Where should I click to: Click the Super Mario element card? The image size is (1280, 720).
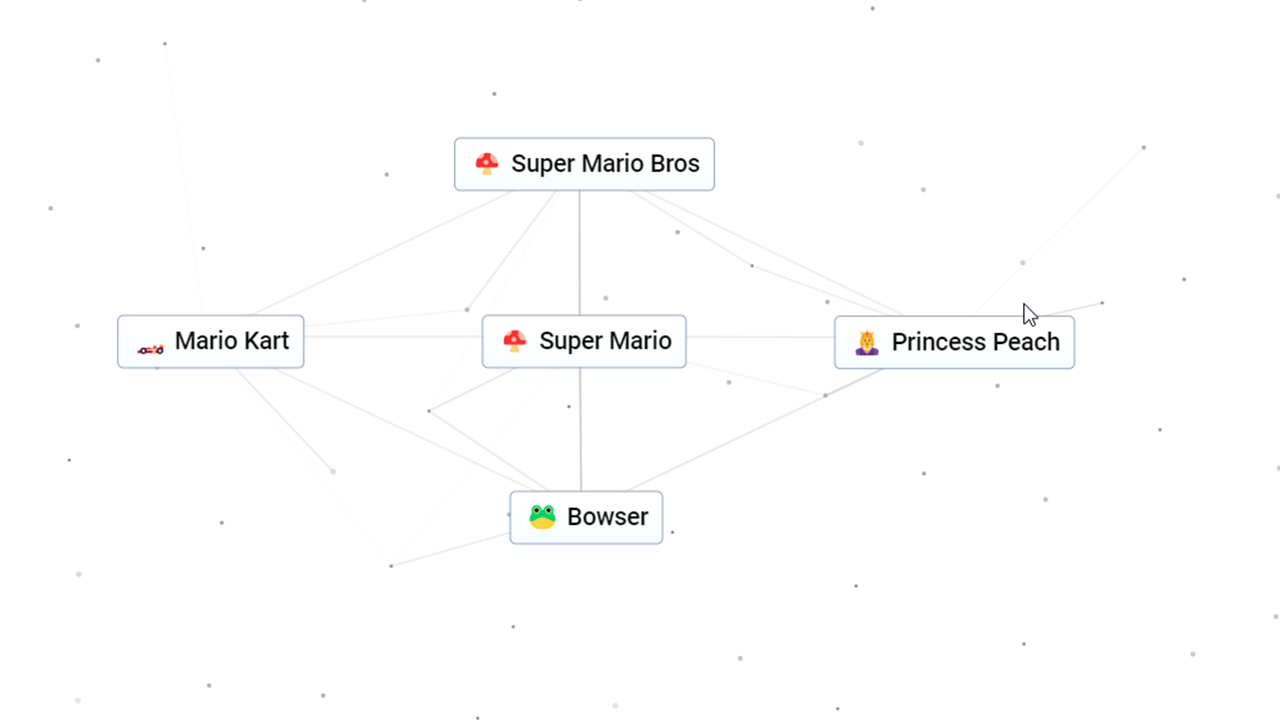pyautogui.click(x=584, y=341)
